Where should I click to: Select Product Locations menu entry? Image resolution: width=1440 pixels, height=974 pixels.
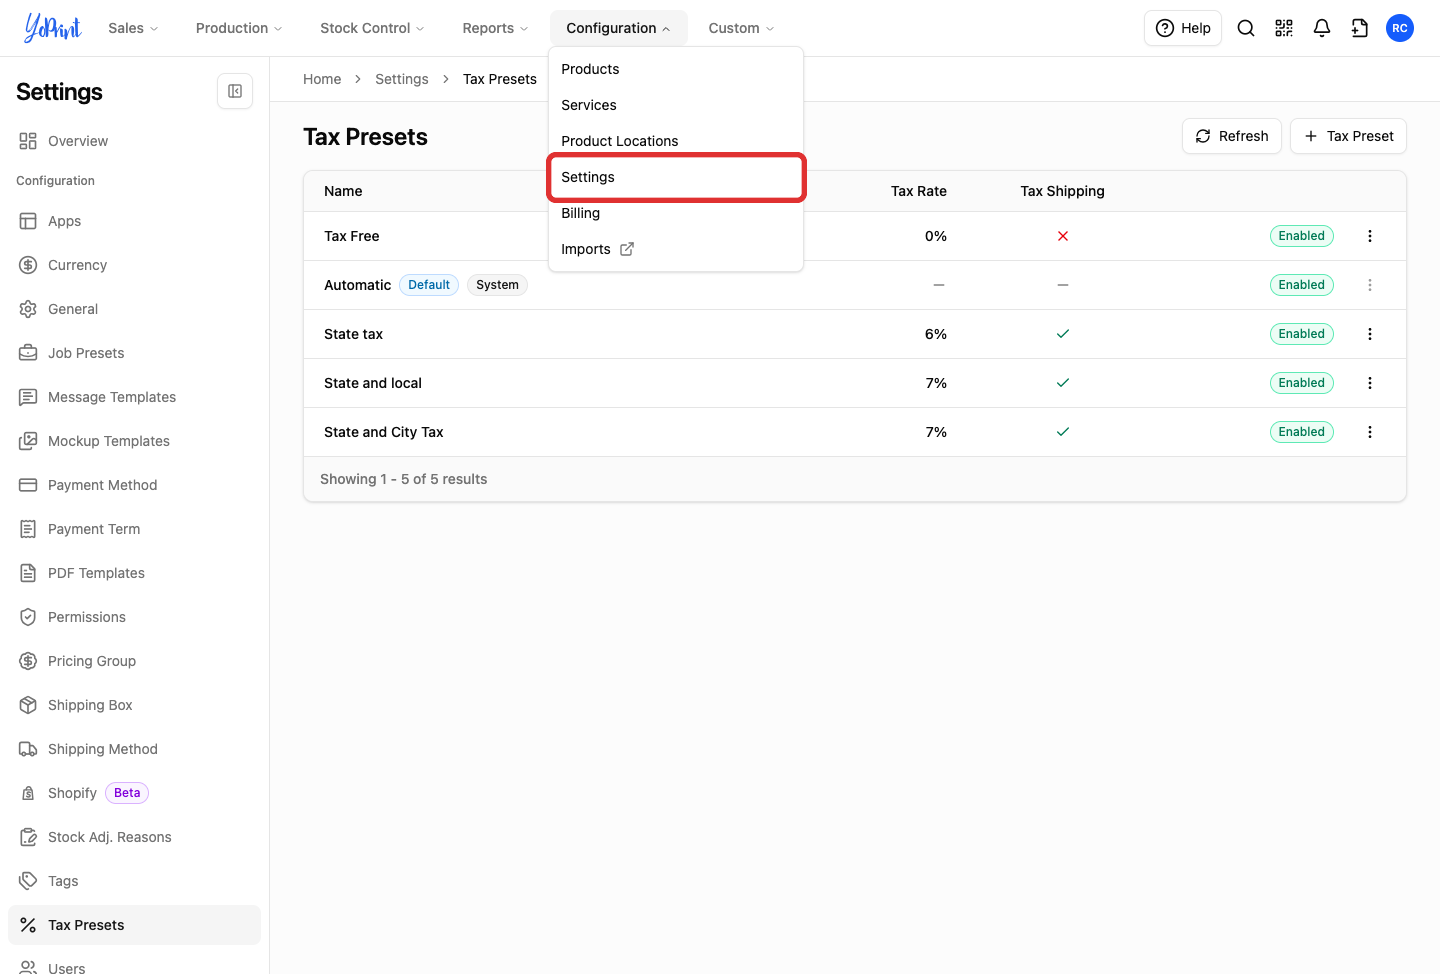tap(676, 141)
